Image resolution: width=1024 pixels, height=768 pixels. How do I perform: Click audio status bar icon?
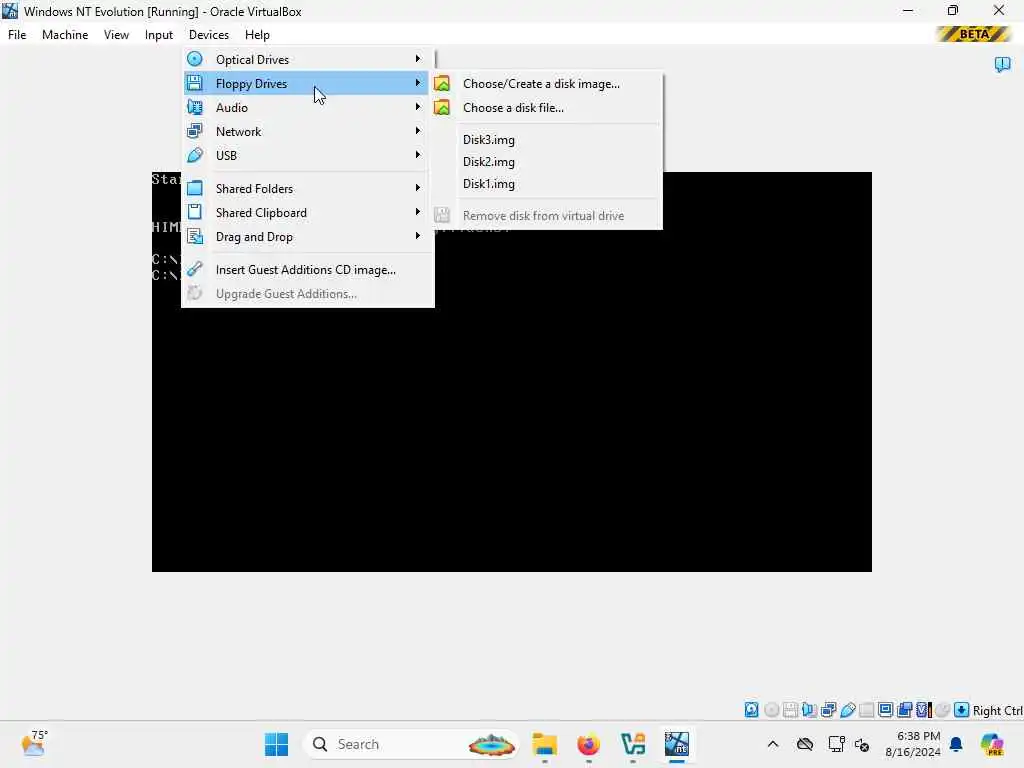(x=809, y=710)
